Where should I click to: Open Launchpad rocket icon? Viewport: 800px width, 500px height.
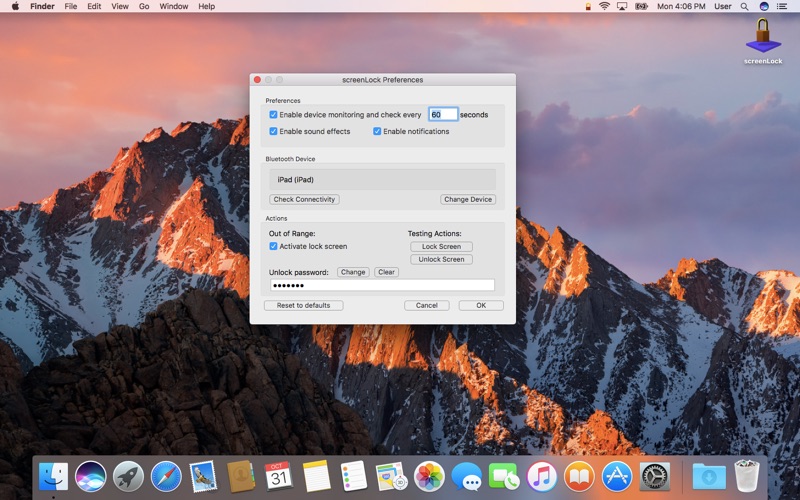128,477
